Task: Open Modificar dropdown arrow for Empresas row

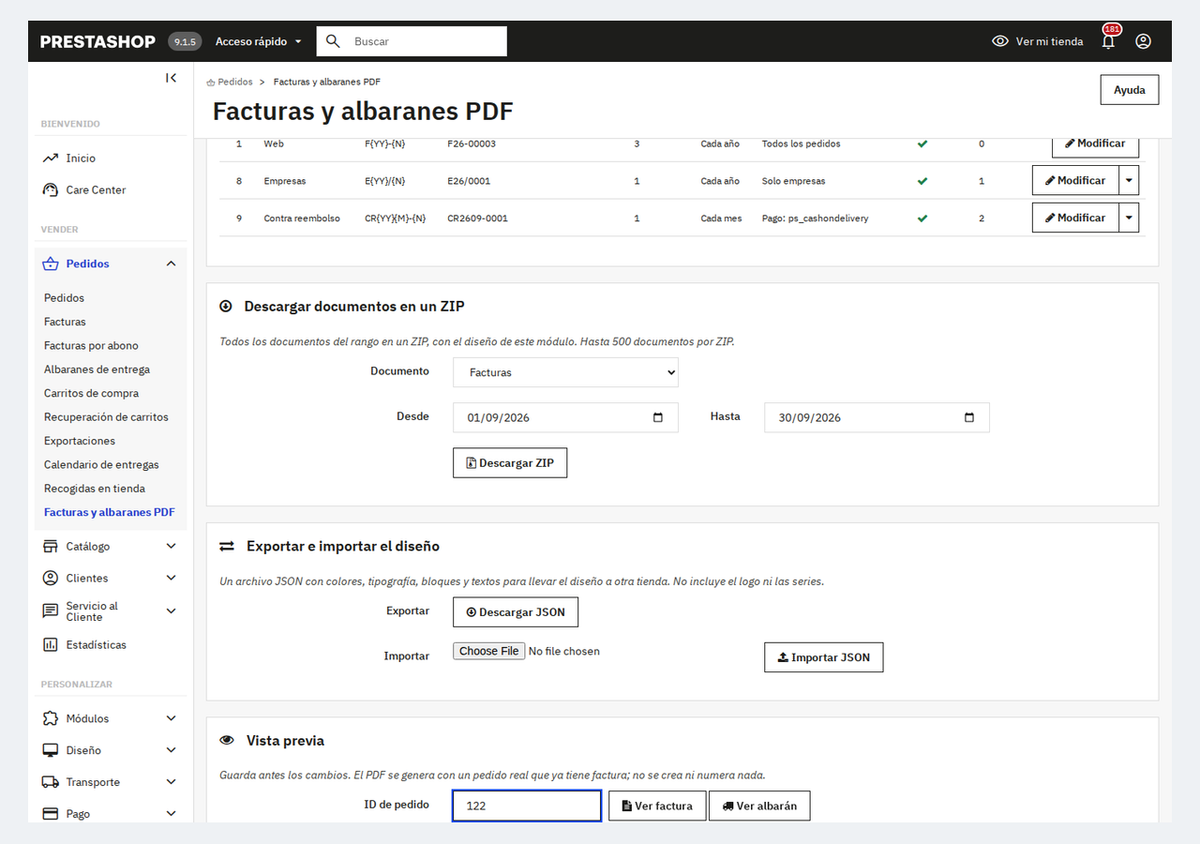Action: pos(1128,181)
